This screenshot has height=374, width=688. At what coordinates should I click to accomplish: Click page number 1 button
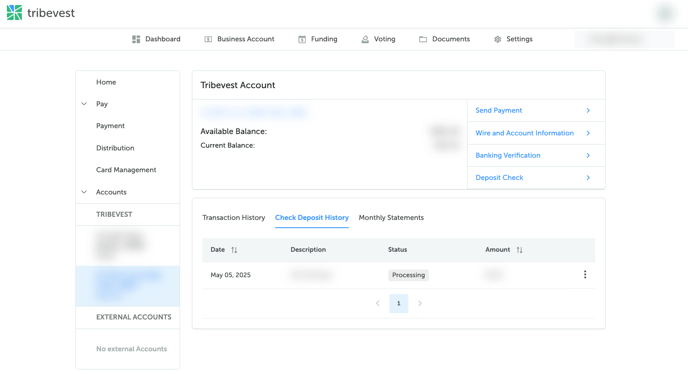[x=399, y=303]
